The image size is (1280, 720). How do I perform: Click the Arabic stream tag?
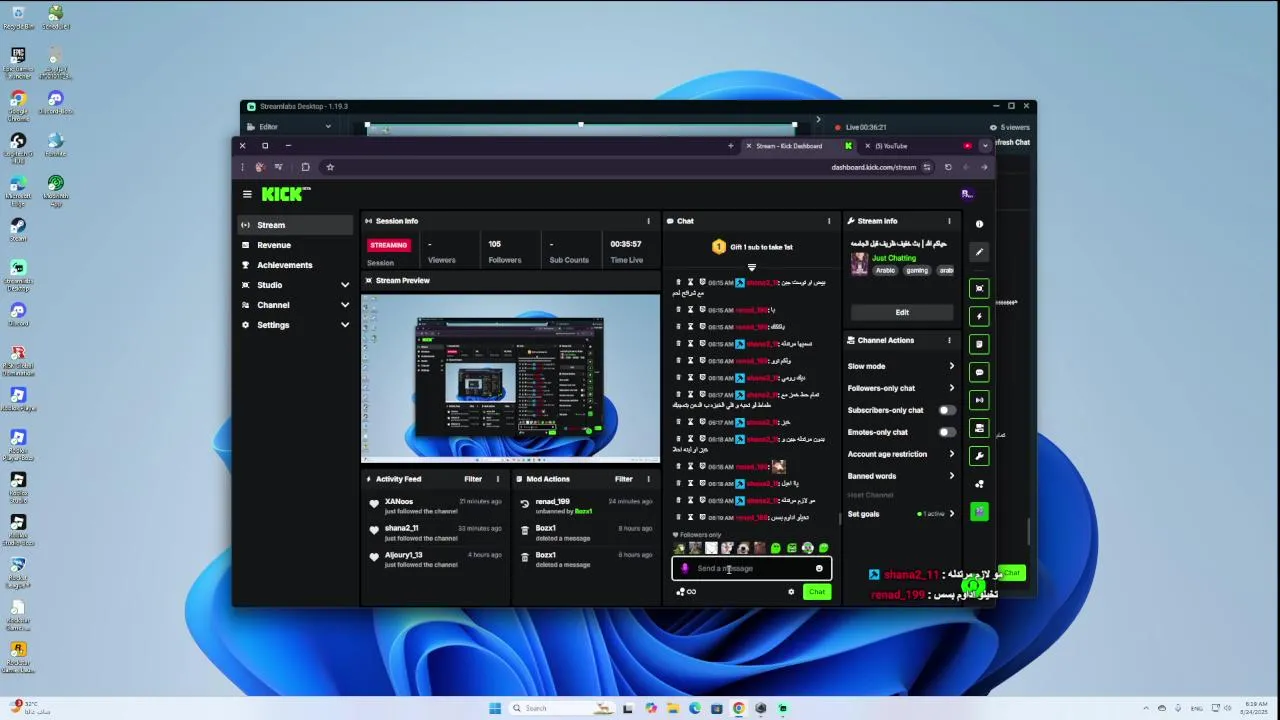(x=886, y=270)
